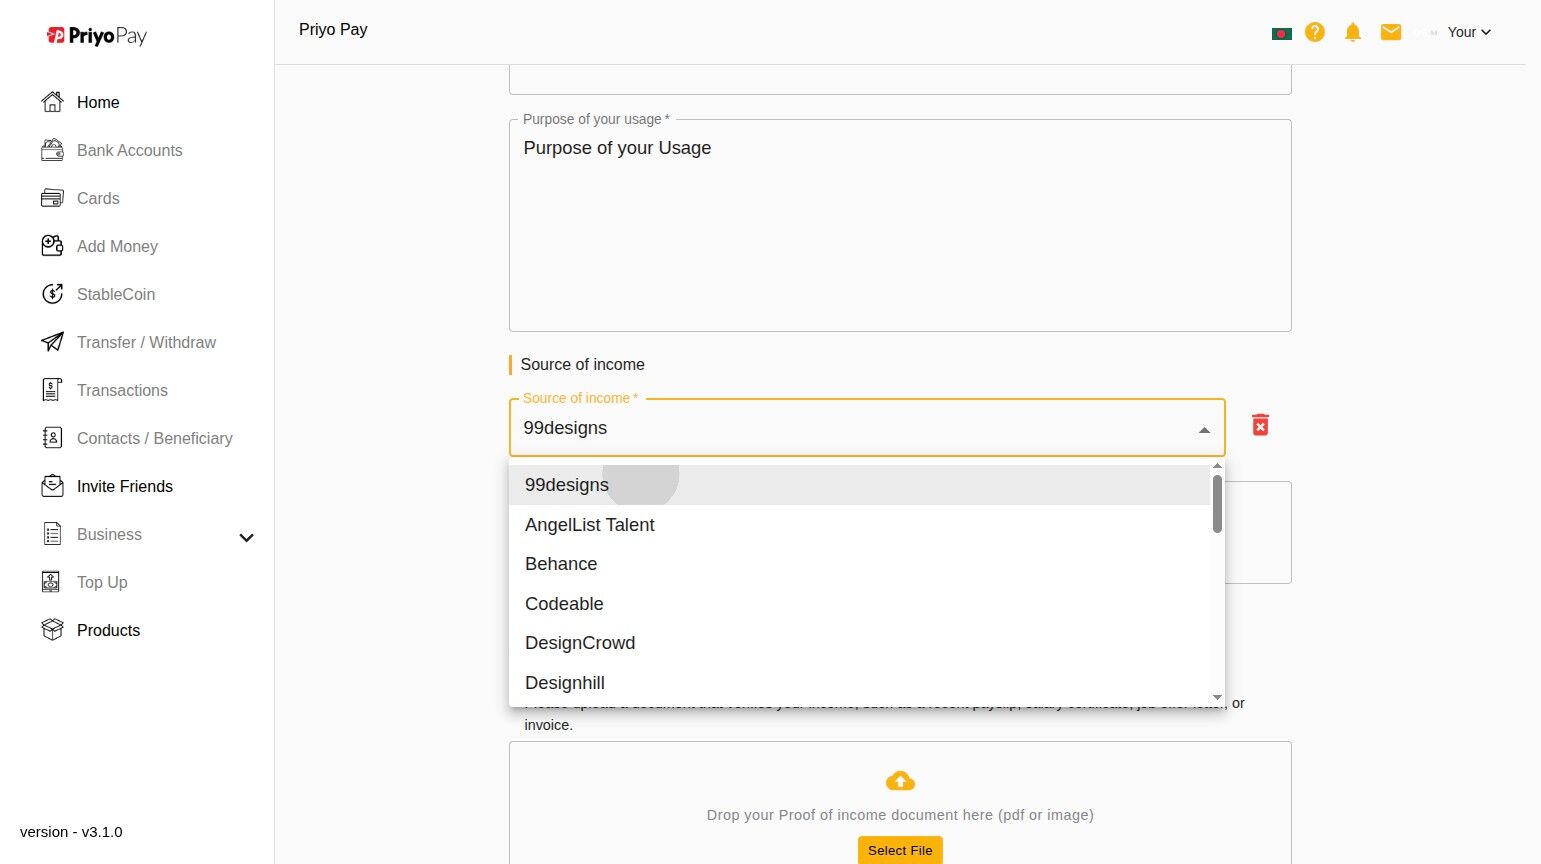Click the StableCoin sidebar icon
The image size is (1541, 864).
point(52,294)
